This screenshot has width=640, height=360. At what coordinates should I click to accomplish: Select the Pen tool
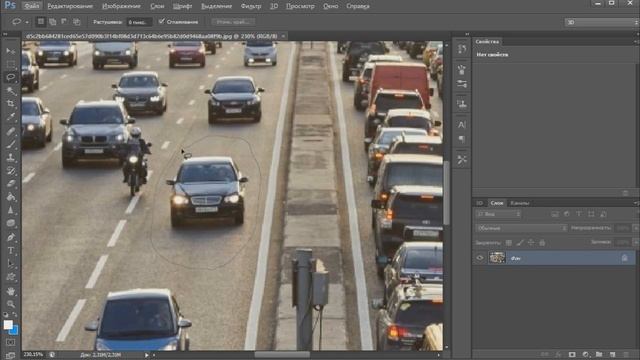pos(11,237)
